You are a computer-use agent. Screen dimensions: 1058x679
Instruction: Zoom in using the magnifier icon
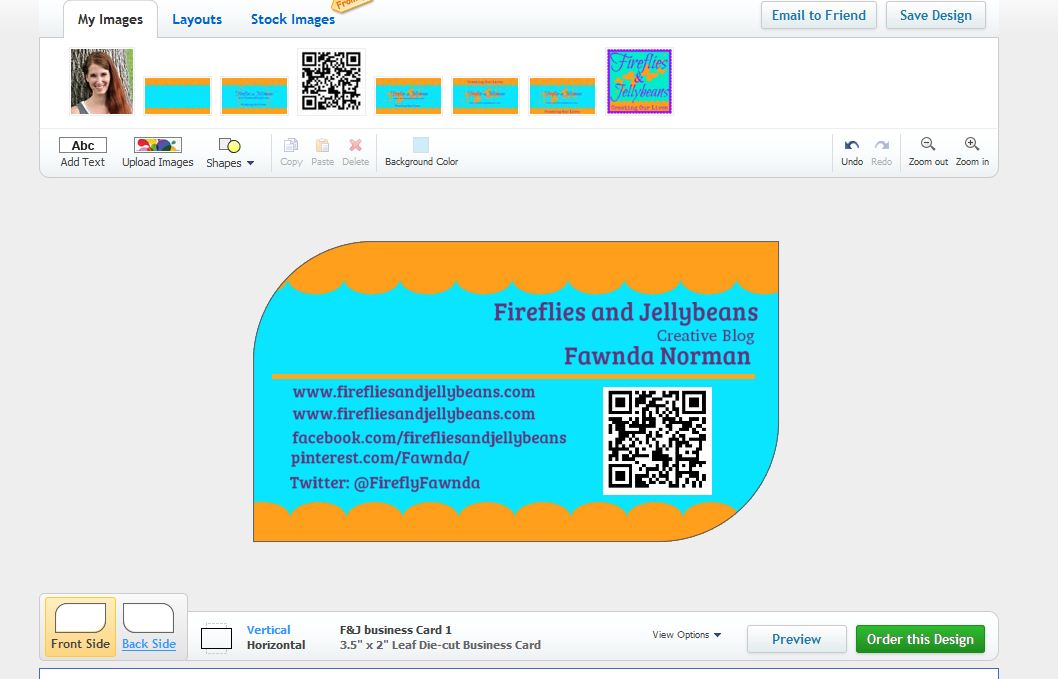click(x=972, y=145)
